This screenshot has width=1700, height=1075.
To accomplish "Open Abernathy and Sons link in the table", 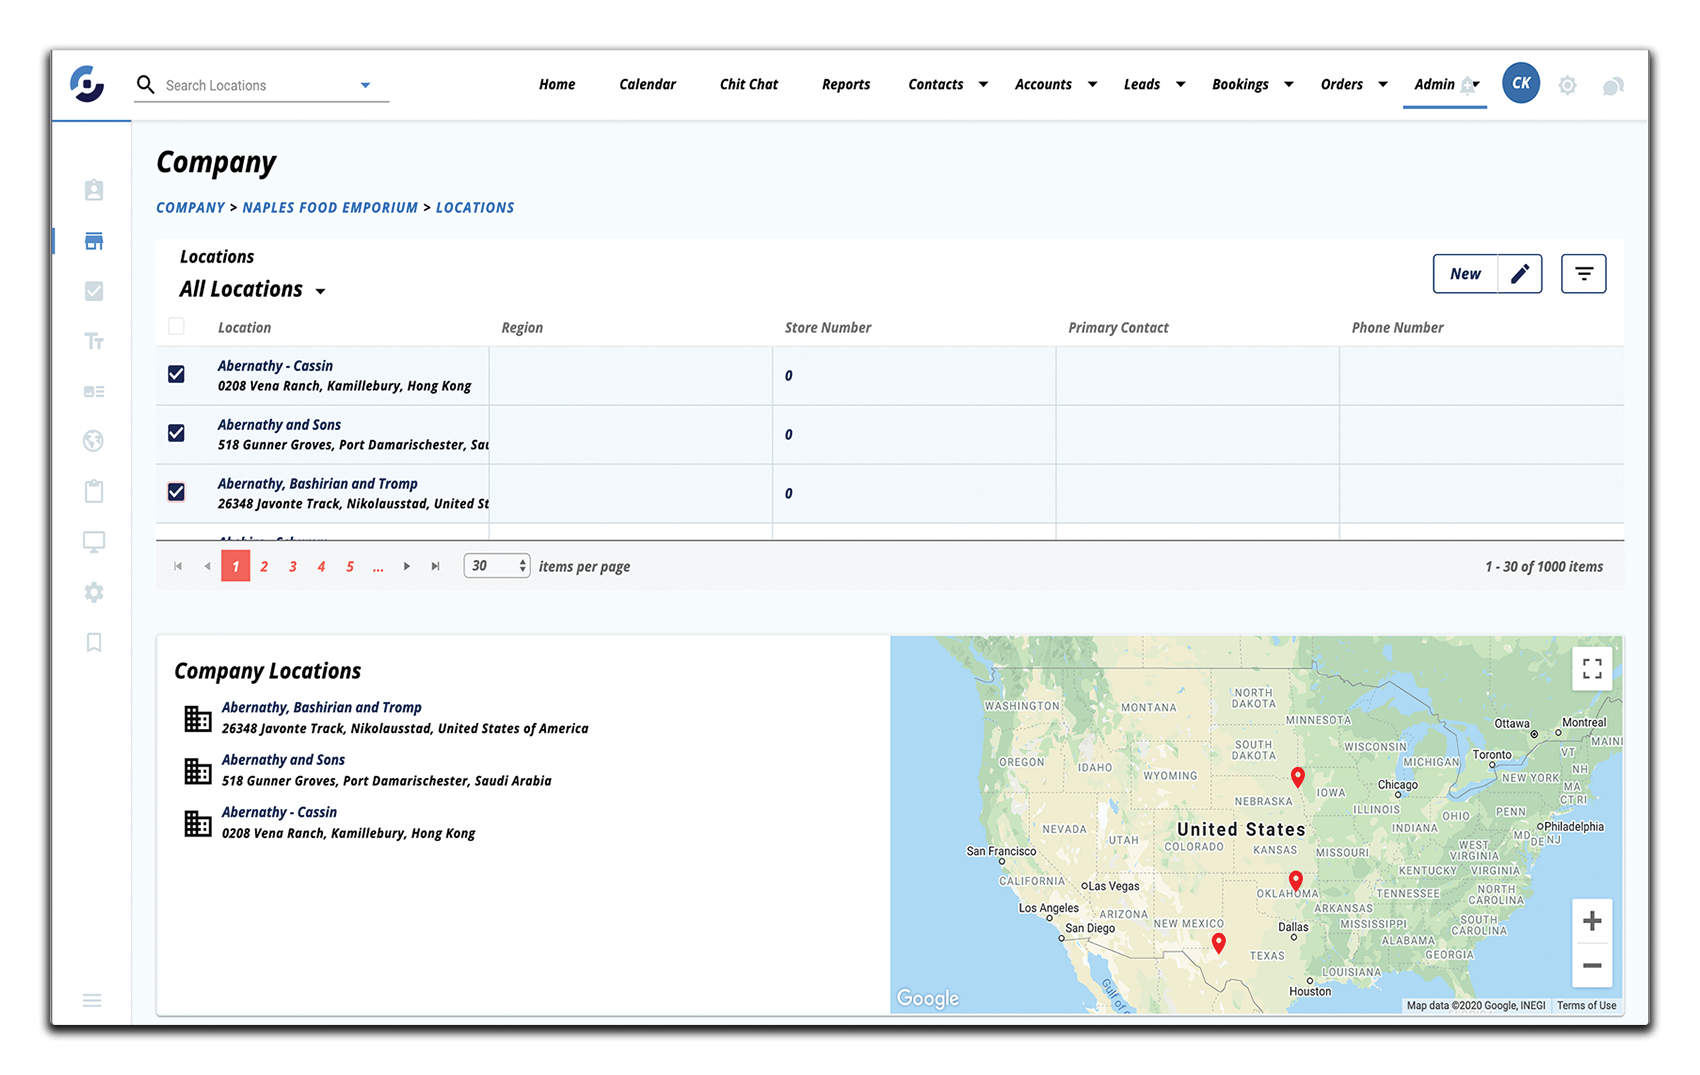I will (279, 425).
